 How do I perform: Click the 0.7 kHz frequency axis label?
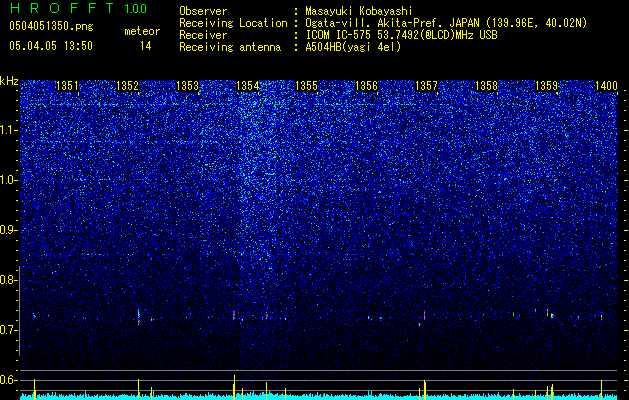coord(8,330)
